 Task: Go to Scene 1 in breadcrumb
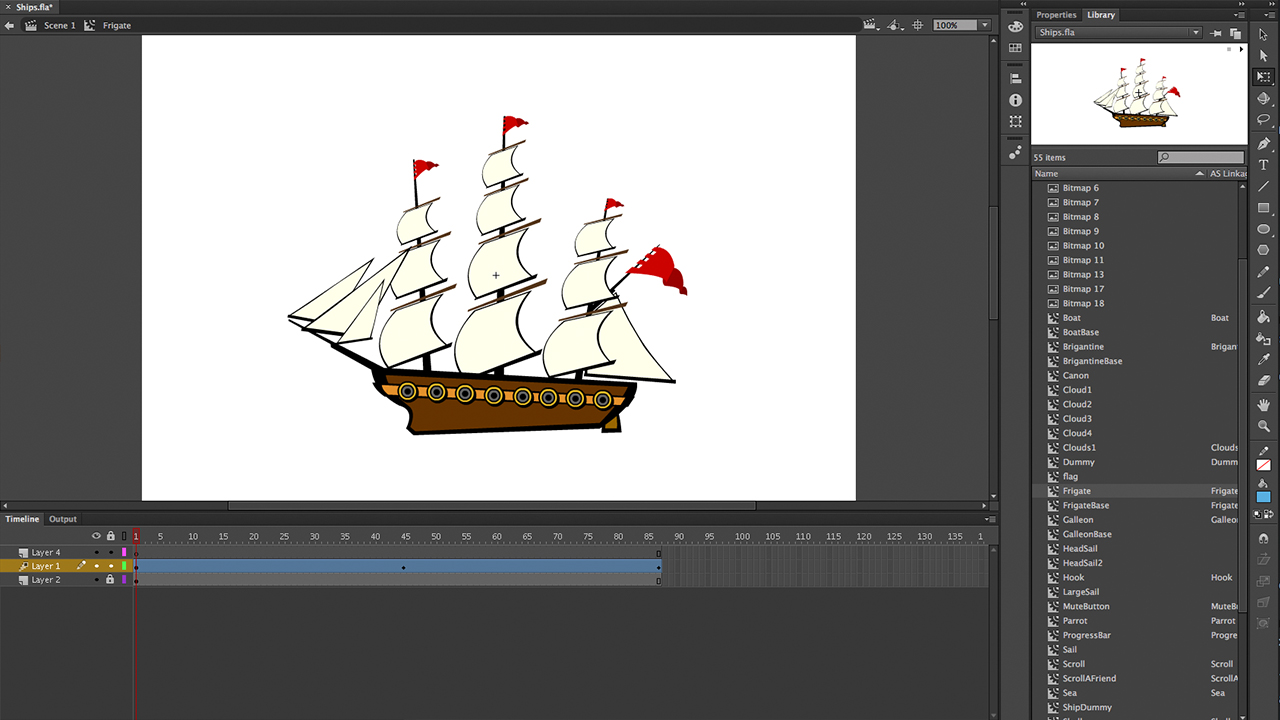click(x=59, y=25)
